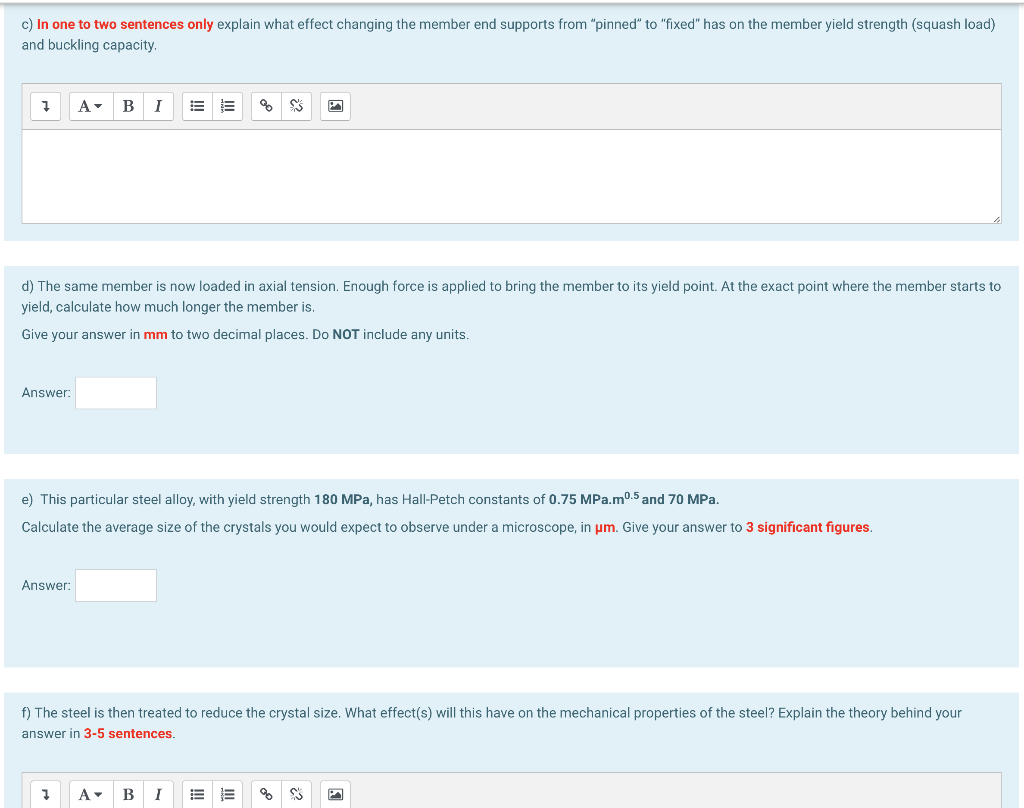1024x808 pixels.
Task: Expand toolbar toggle in question f editor
Action: pos(46,794)
